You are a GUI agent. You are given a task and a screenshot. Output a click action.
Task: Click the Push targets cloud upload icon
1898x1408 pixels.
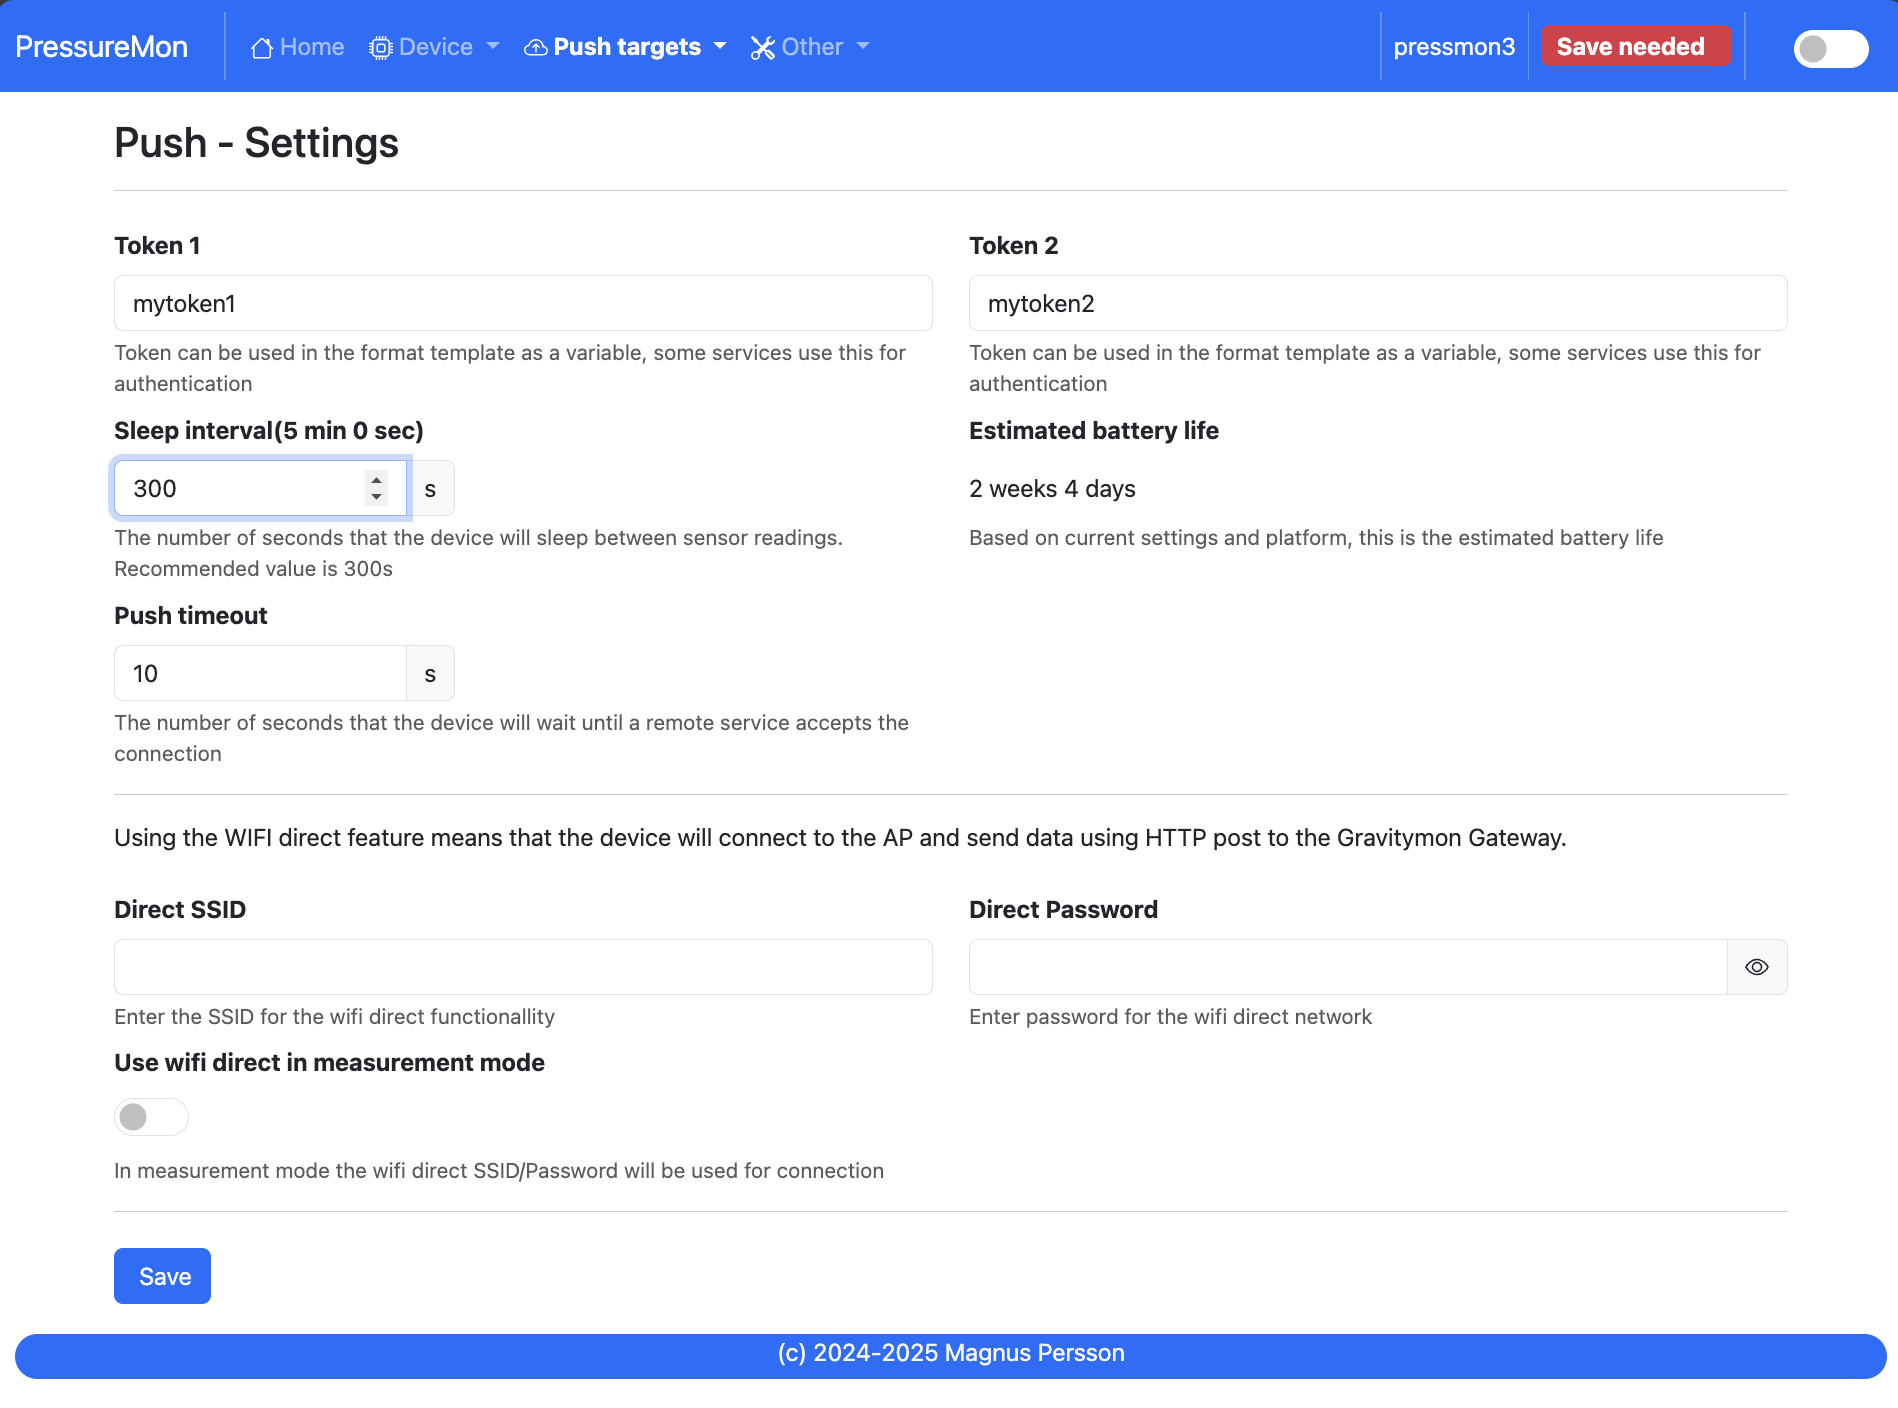click(x=536, y=48)
